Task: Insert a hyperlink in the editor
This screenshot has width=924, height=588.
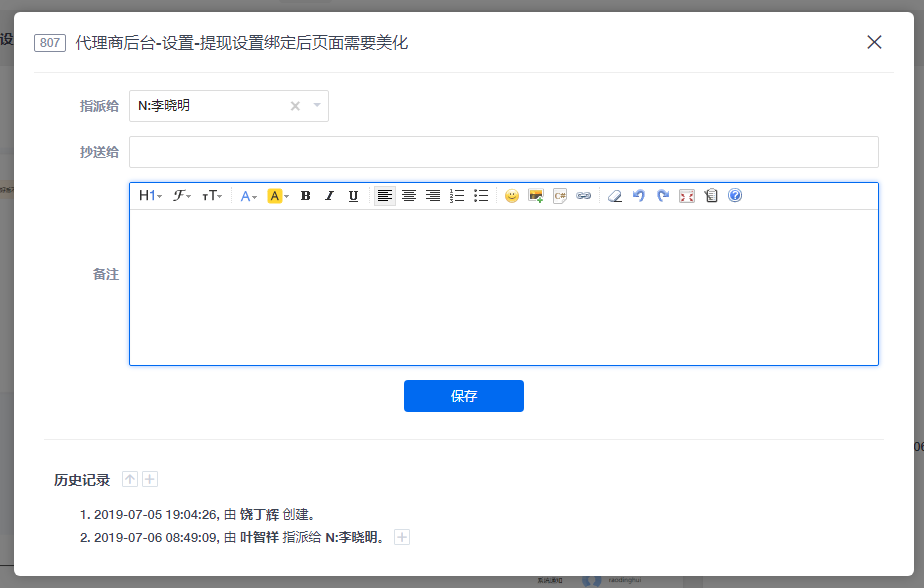Action: tap(584, 196)
